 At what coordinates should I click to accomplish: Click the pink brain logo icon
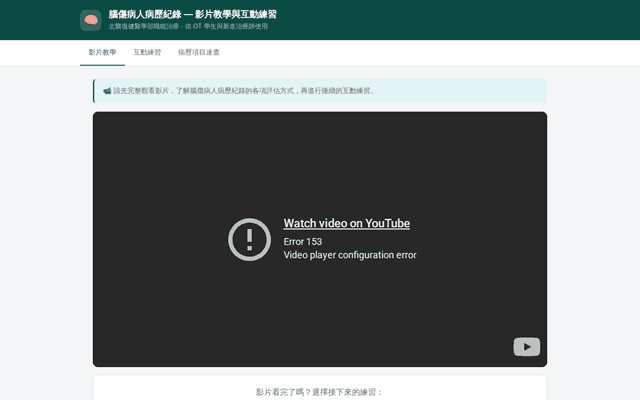[x=91, y=20]
